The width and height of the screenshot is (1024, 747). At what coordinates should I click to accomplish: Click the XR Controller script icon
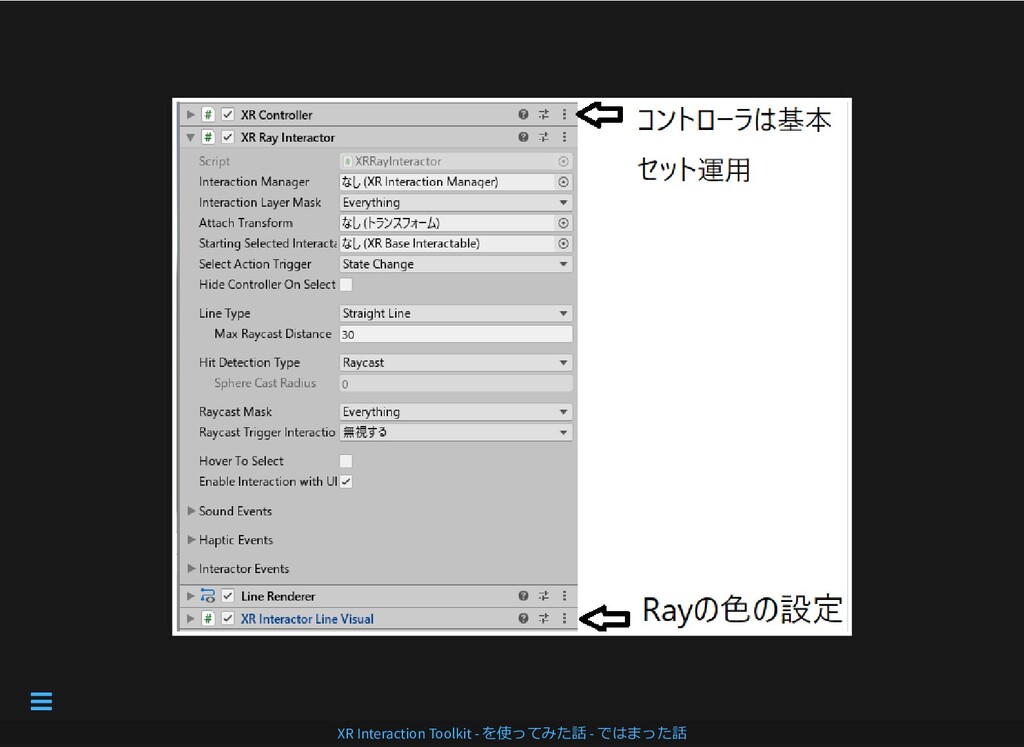point(208,114)
